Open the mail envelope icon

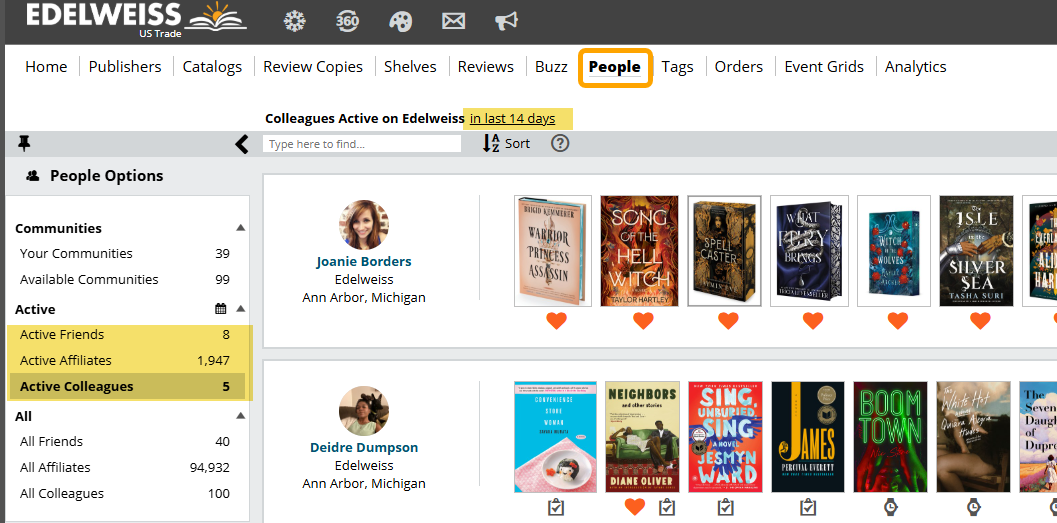click(453, 21)
